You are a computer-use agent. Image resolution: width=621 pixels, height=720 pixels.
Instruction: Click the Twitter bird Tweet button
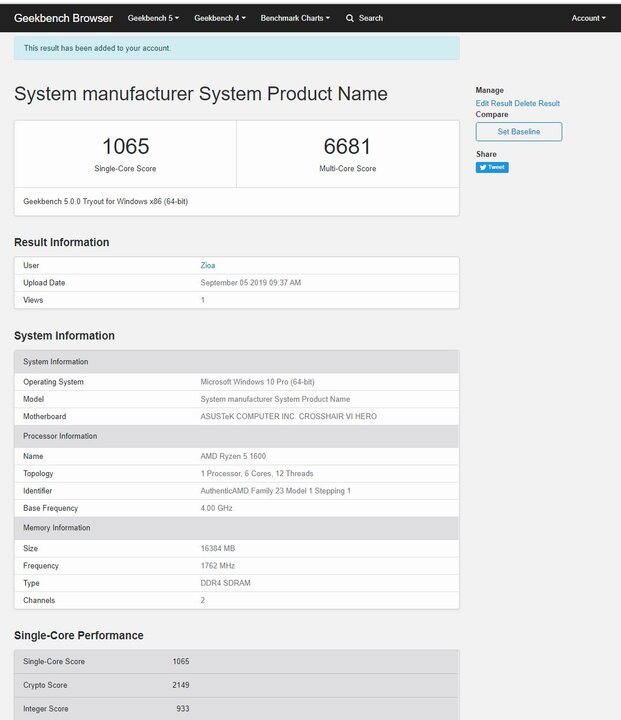(x=492, y=167)
